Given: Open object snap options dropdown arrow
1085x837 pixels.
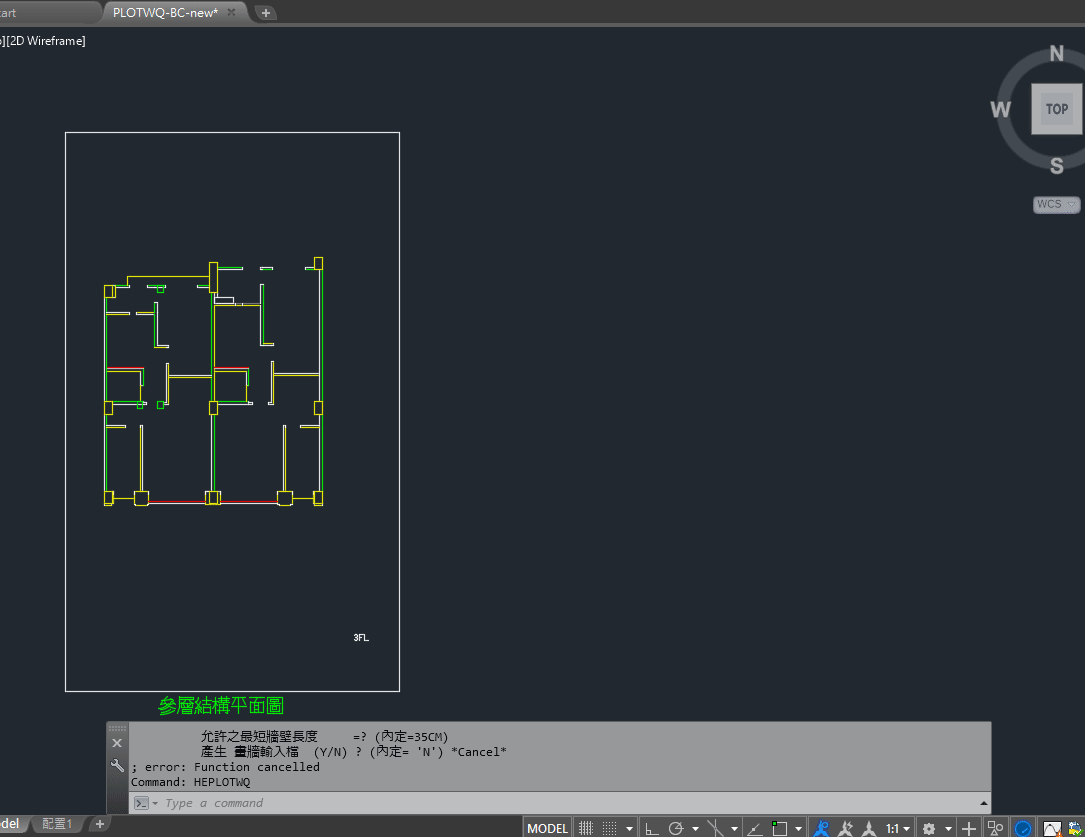Looking at the screenshot, I should click(799, 828).
